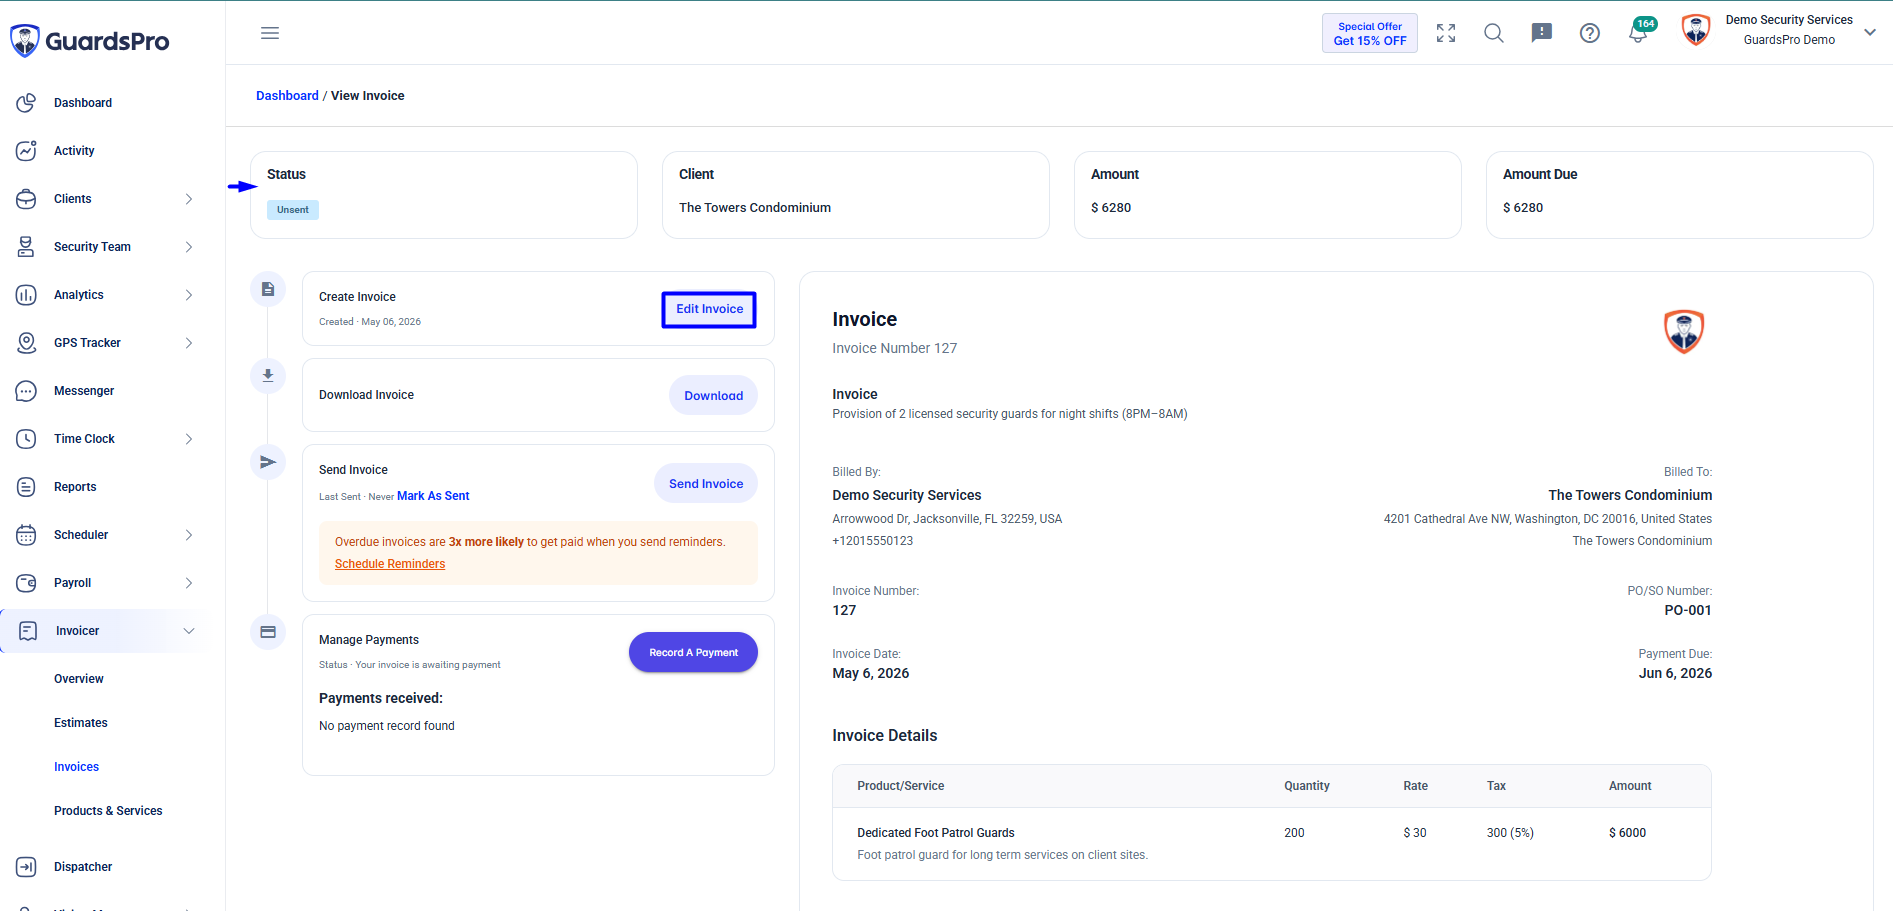Screen dimensions: 1893x911
Task: Expand the Clients submenu chevron
Action: click(x=189, y=199)
